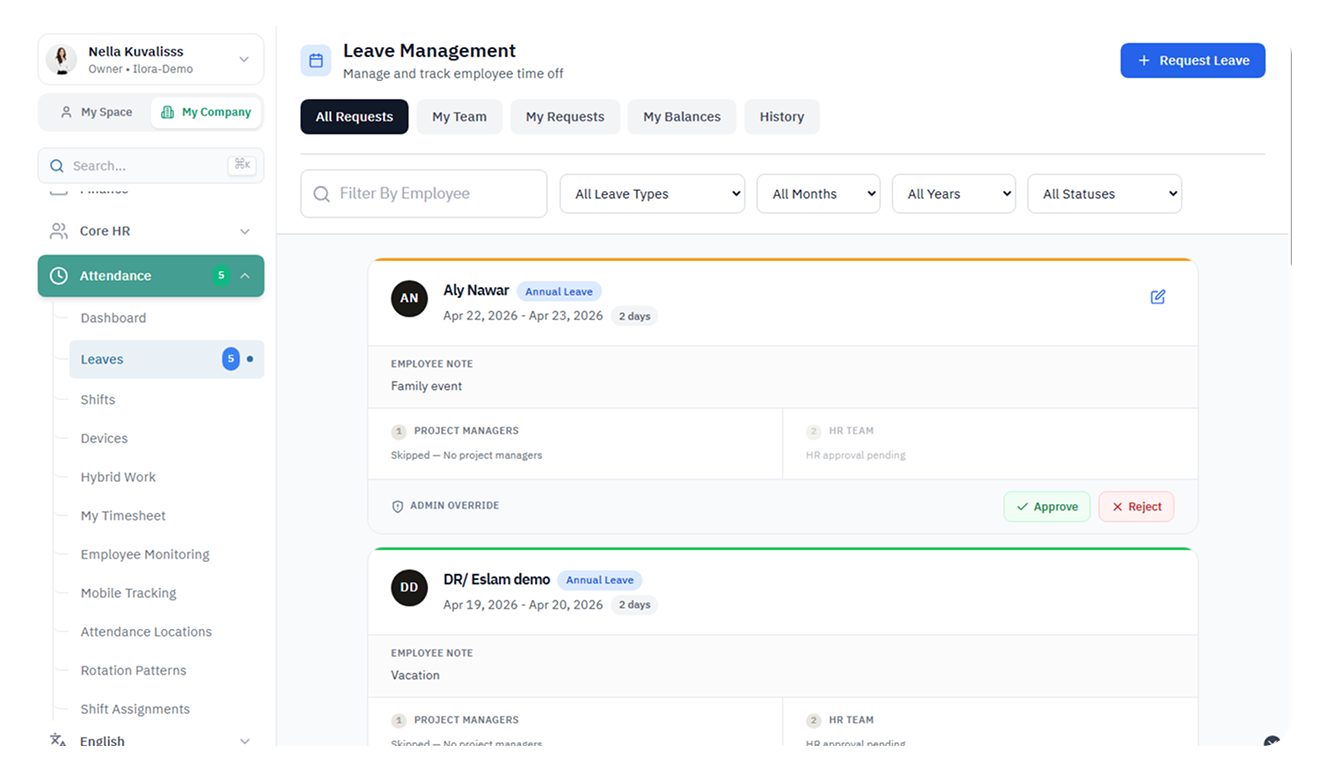Click the green 5 badge on Attendance
This screenshot has width=1320, height=771.
tap(221, 276)
